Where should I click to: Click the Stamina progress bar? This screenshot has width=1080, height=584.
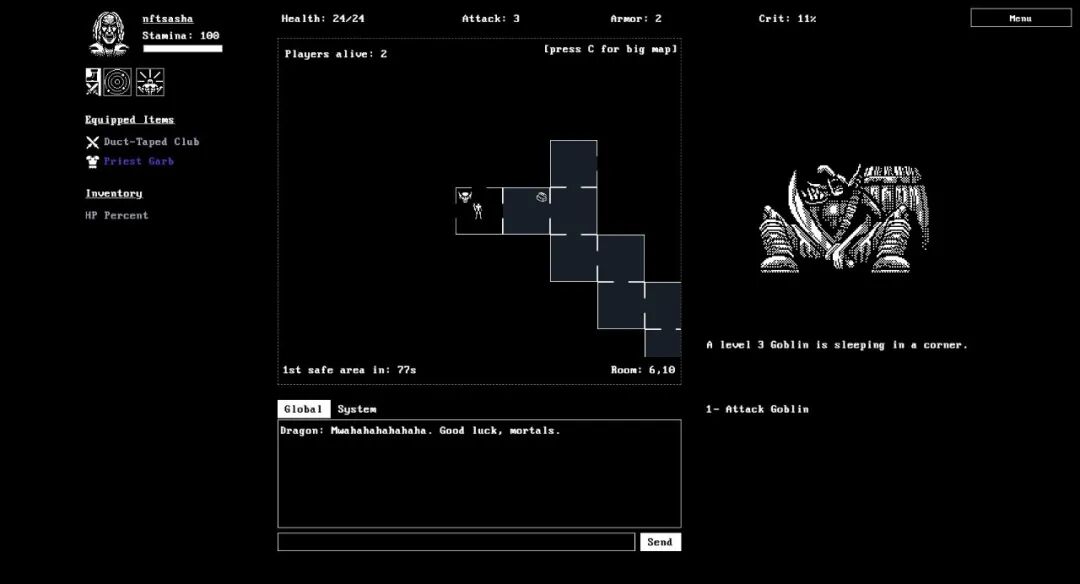click(183, 49)
